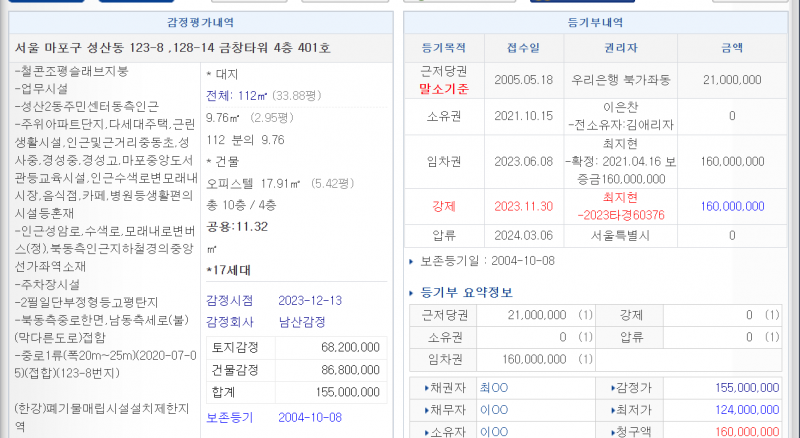Image resolution: width=800 pixels, height=438 pixels.
Task: Click the owner name 이은찬
Action: click(x=620, y=107)
